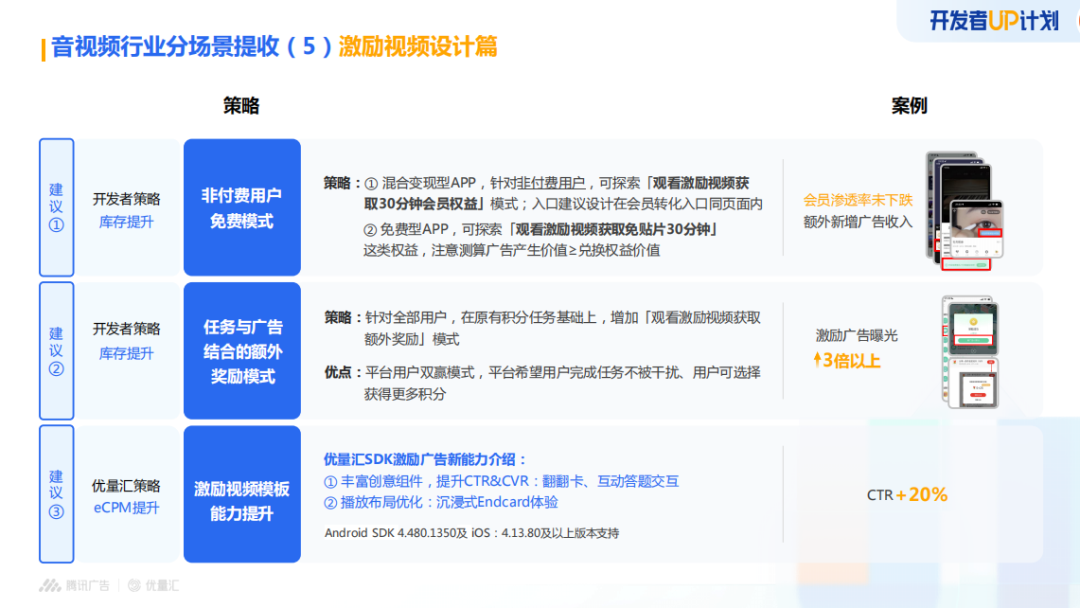Click the 额外新增广告收入 text
This screenshot has height=608, width=1080.
pyautogui.click(x=858, y=222)
